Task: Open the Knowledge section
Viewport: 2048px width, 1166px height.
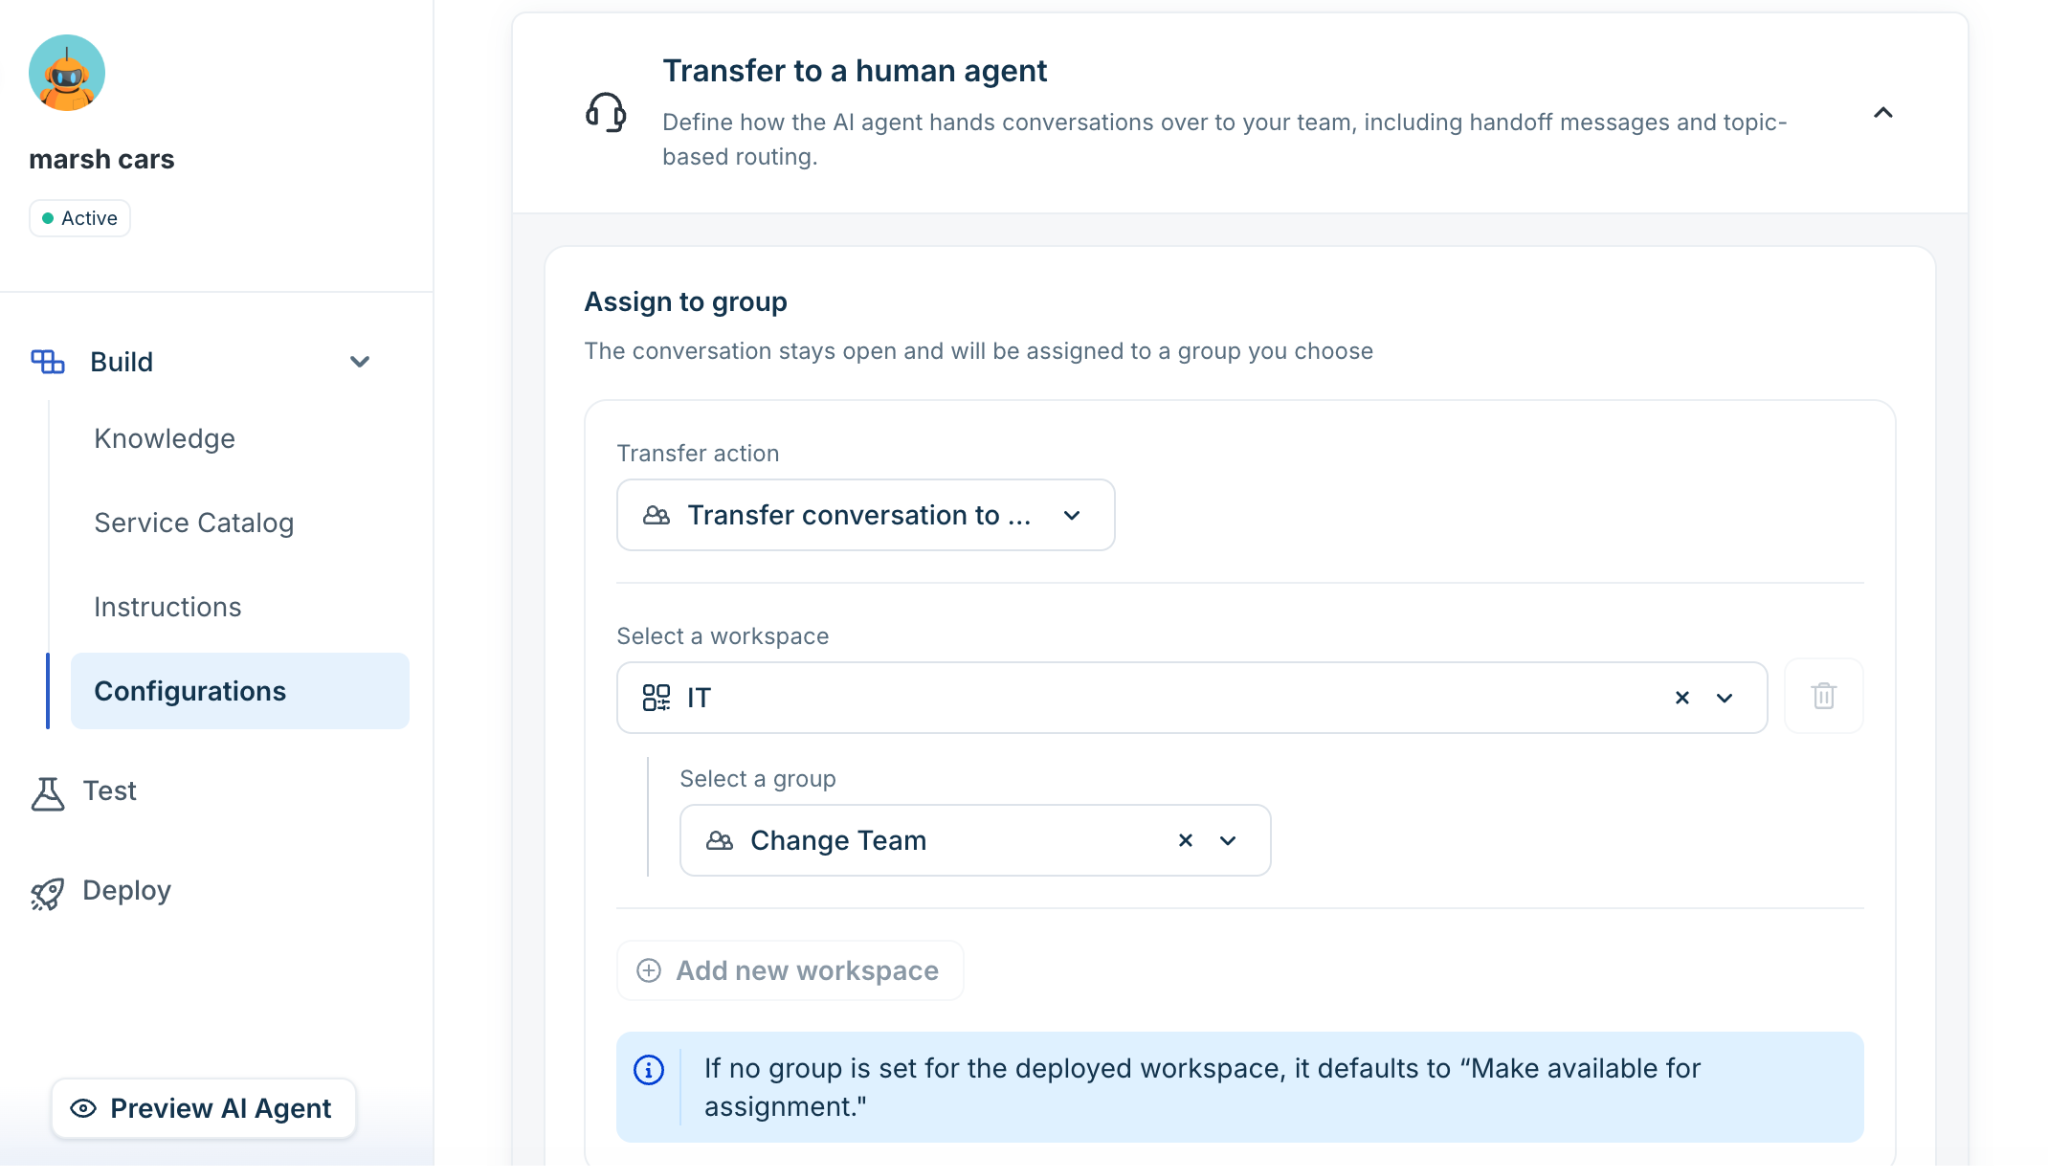Action: [x=165, y=438]
